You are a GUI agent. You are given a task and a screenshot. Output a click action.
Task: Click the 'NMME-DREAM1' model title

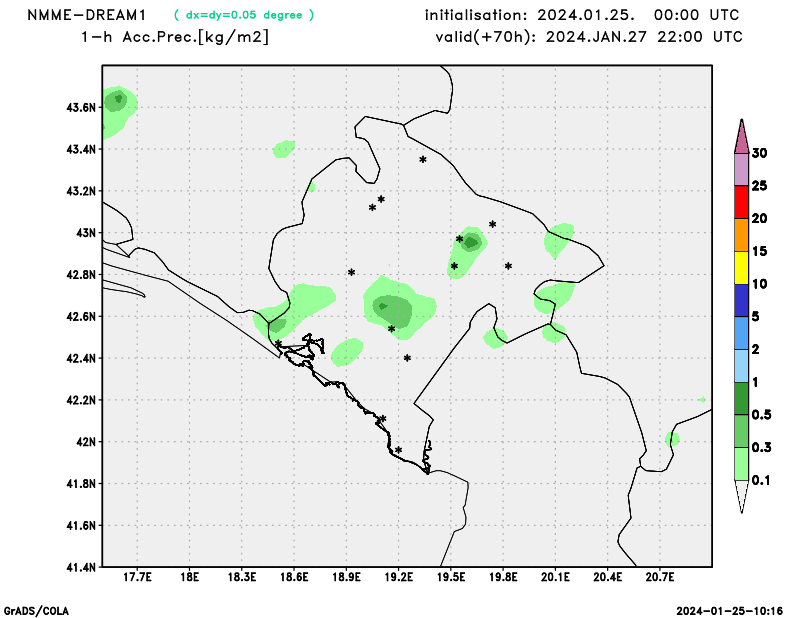pos(87,15)
